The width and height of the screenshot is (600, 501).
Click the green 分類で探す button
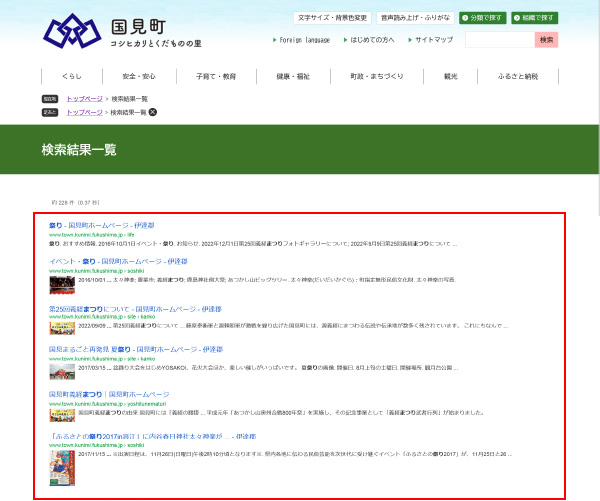pyautogui.click(x=483, y=18)
